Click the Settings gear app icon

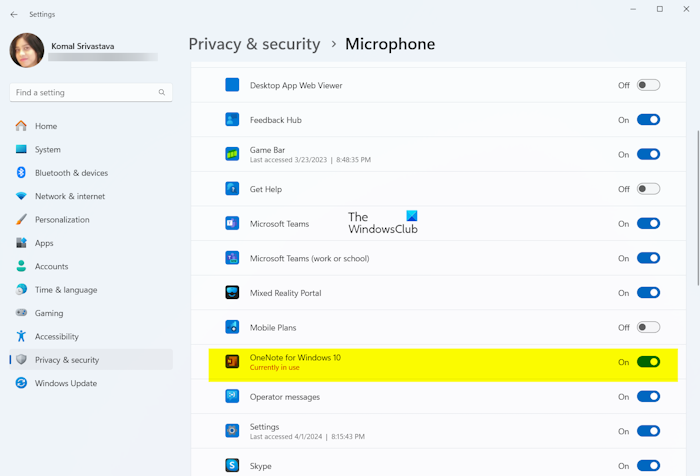coord(232,431)
